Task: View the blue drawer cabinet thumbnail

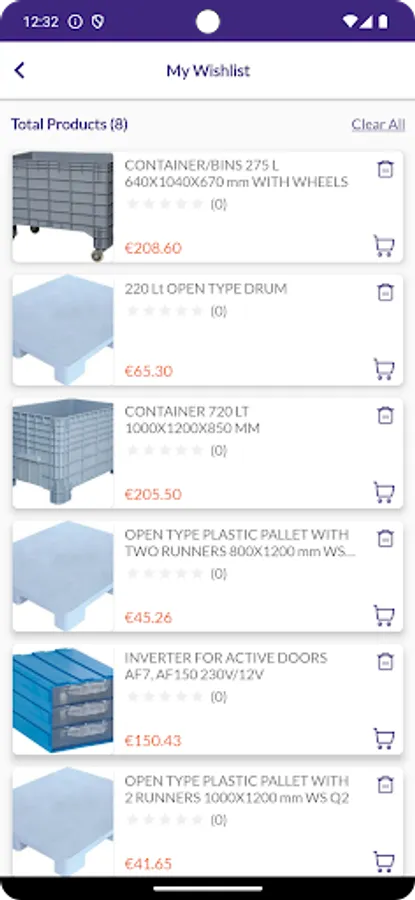Action: [x=63, y=700]
